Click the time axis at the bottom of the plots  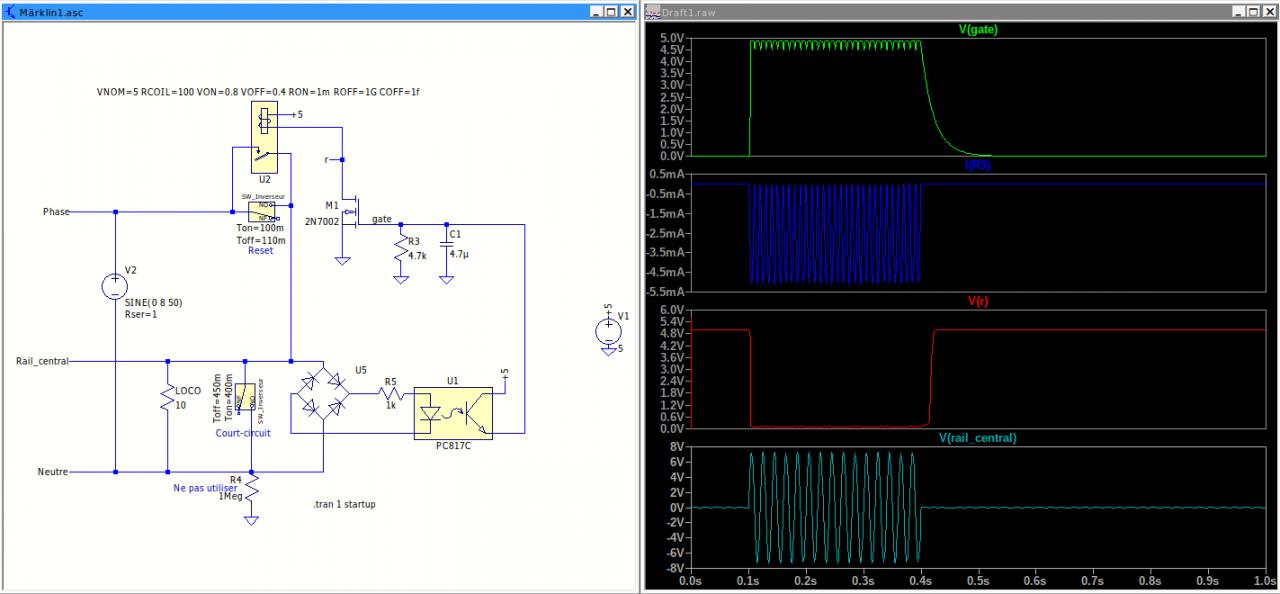(980, 579)
